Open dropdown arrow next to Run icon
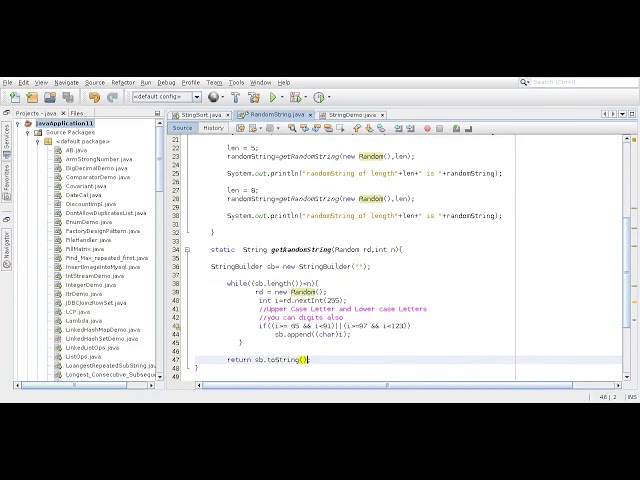This screenshot has width=640, height=480. coord(282,97)
